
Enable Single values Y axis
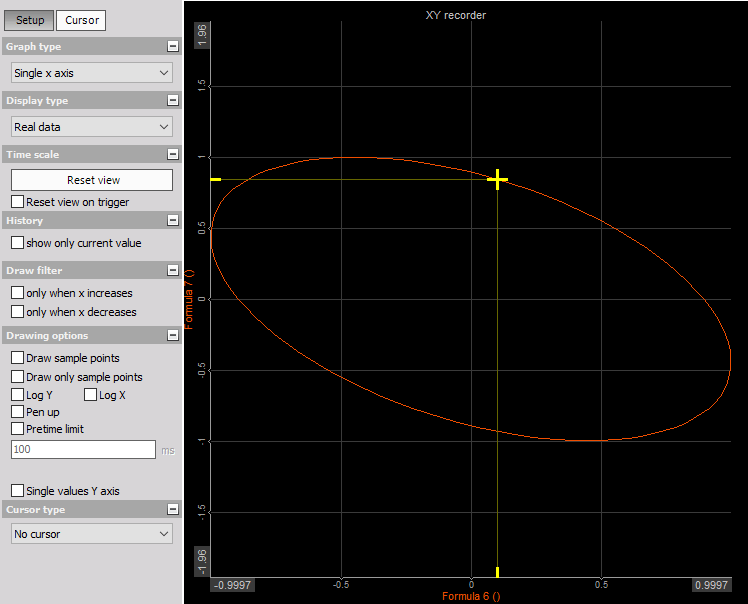coord(18,490)
